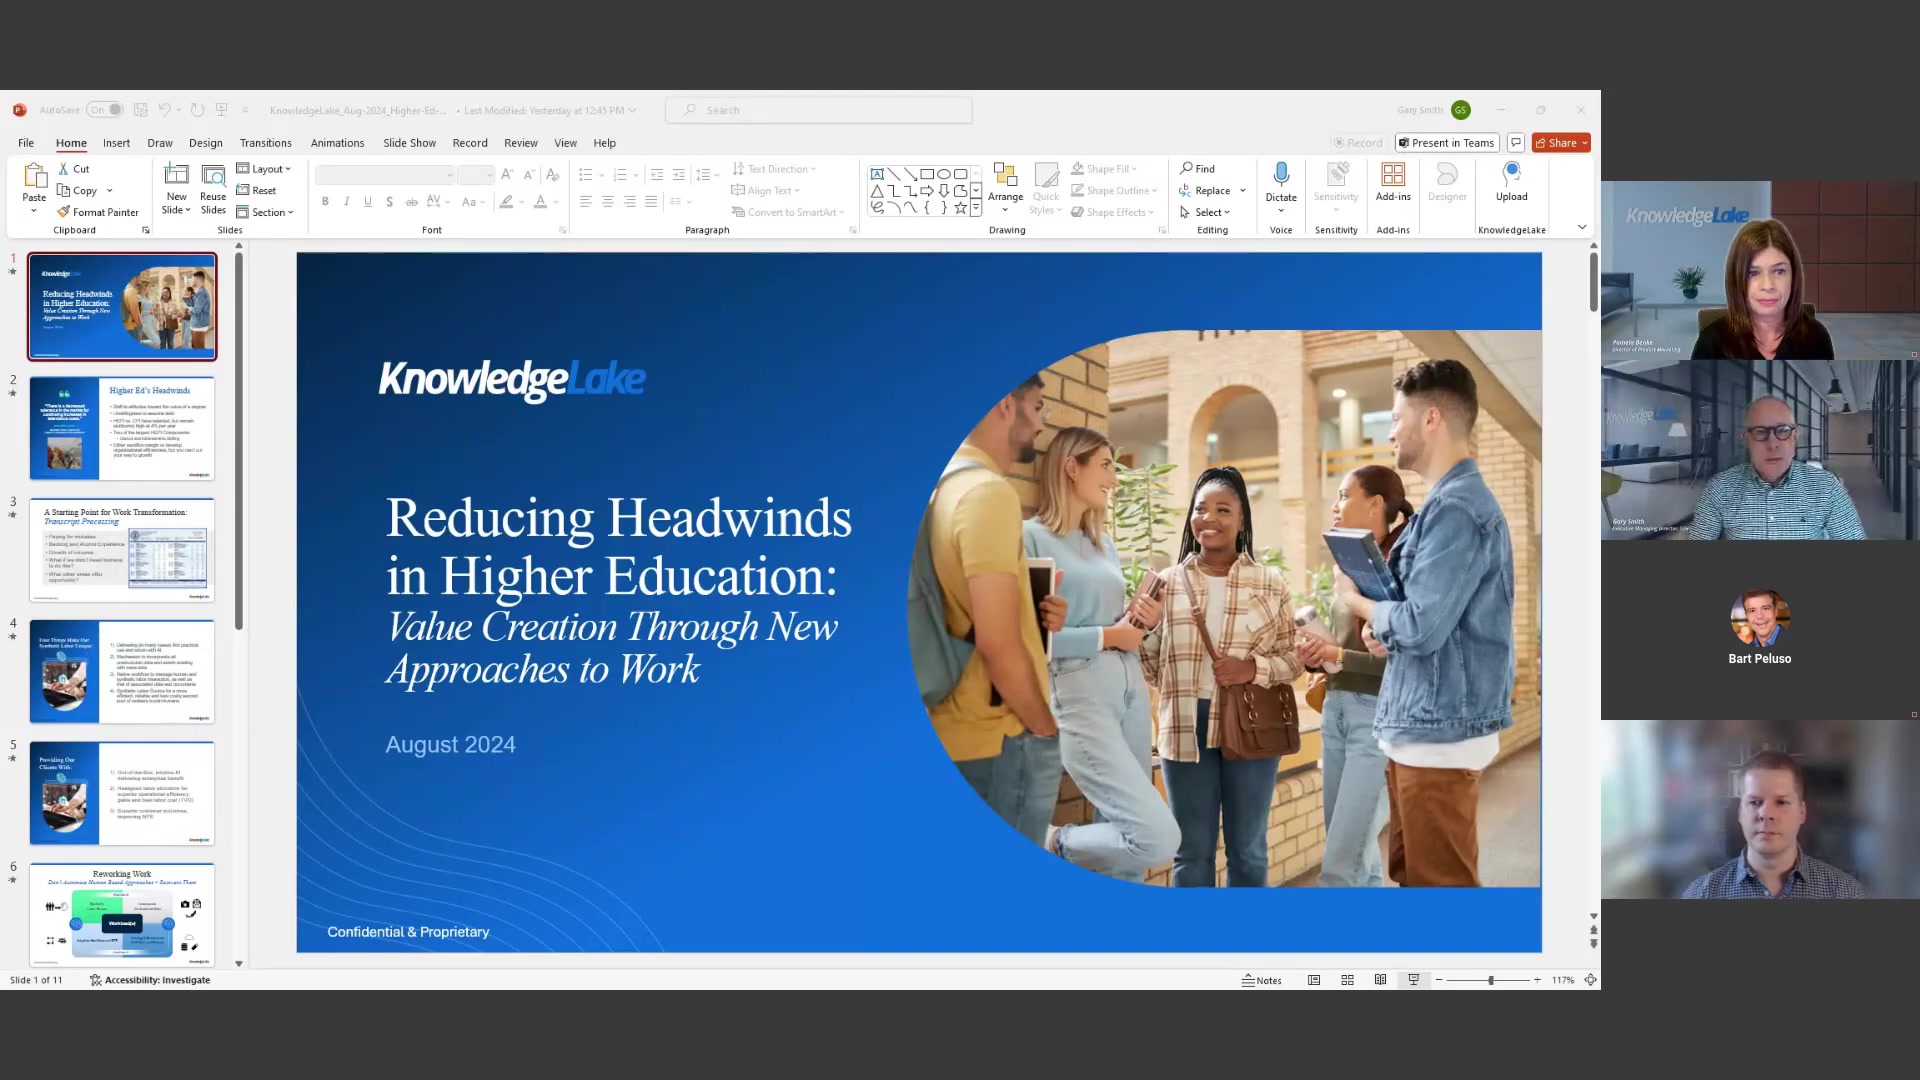
Task: Click the Find magnifier icon
Action: (x=1186, y=168)
